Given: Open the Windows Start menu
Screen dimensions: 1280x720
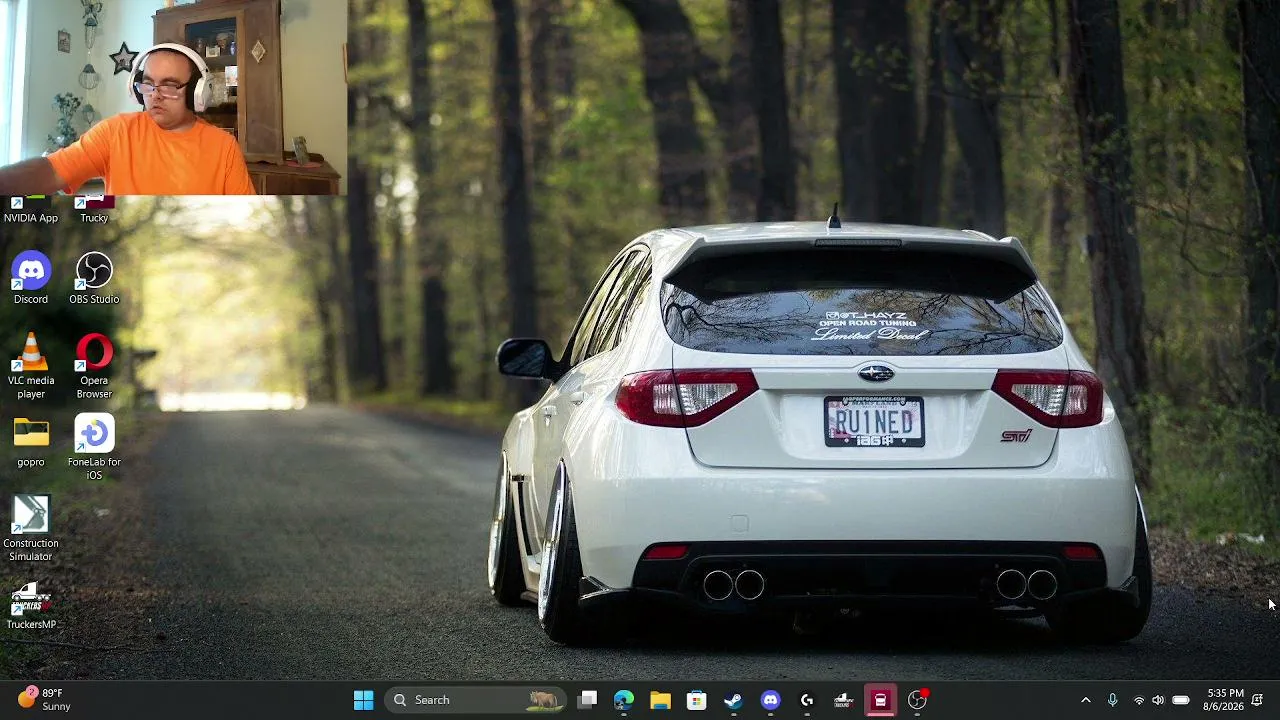Looking at the screenshot, I should point(363,700).
